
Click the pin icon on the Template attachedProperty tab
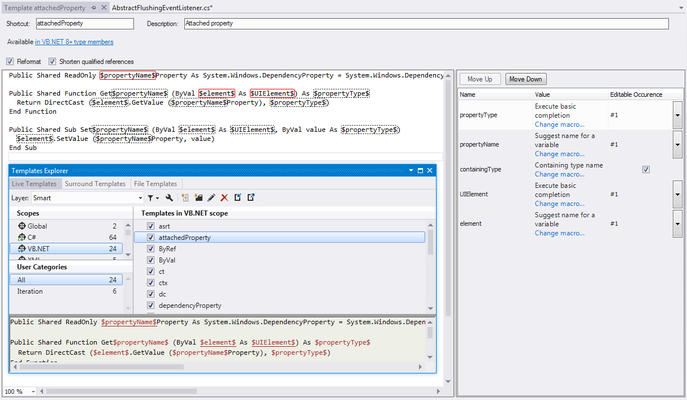92,6
